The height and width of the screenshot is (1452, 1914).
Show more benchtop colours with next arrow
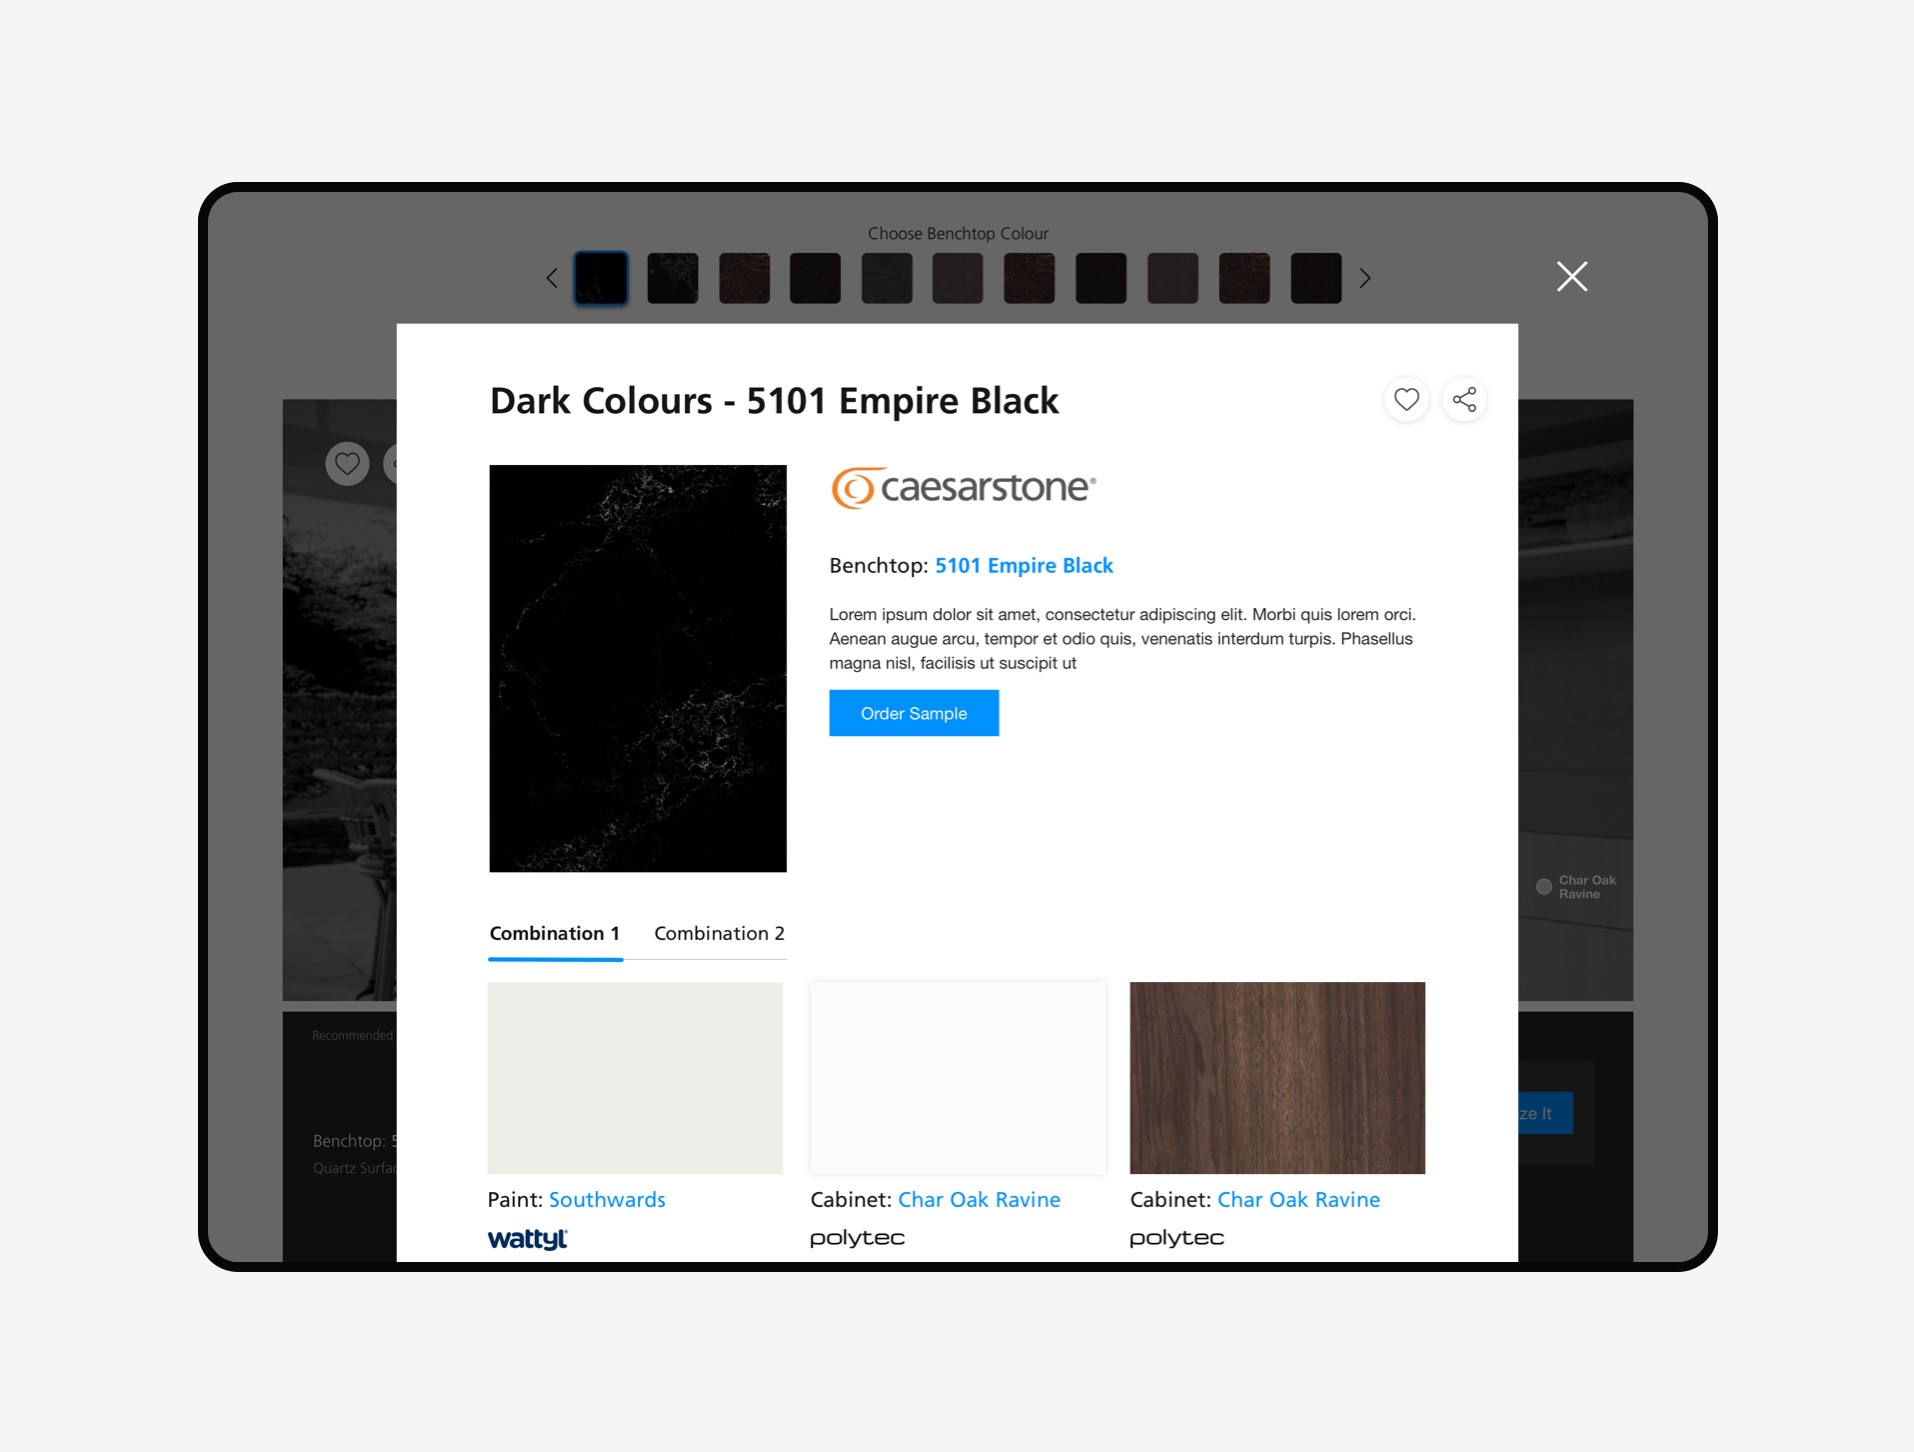click(1365, 278)
